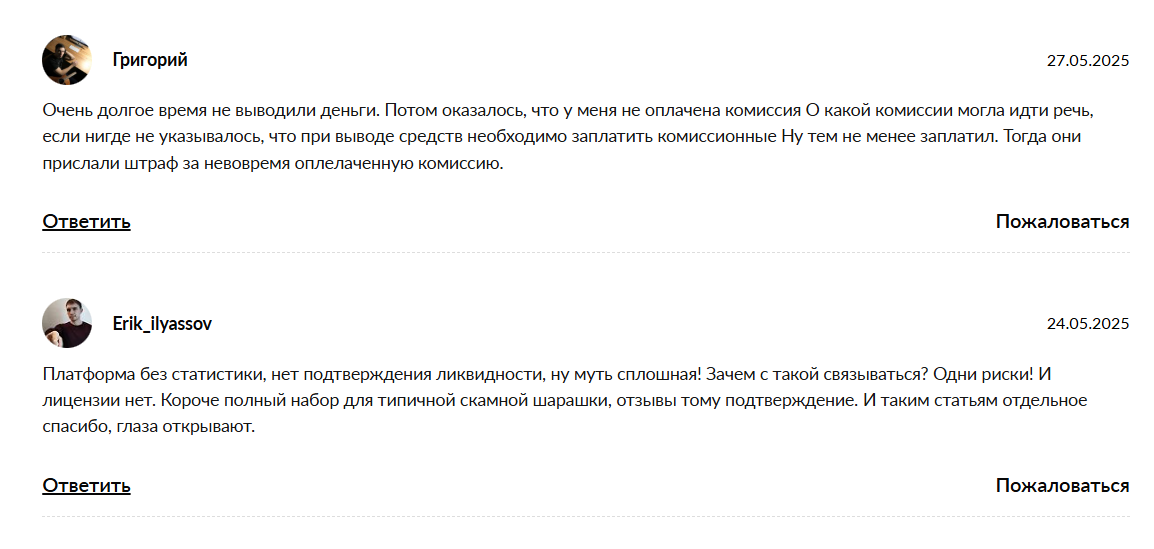Click the dashed divider below Erik_ilyassov's comment
This screenshot has height=549, width=1154.
tap(586, 517)
